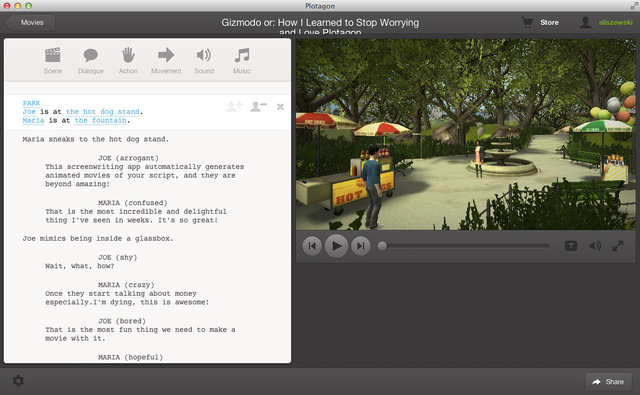Play the animated movie

(336, 246)
